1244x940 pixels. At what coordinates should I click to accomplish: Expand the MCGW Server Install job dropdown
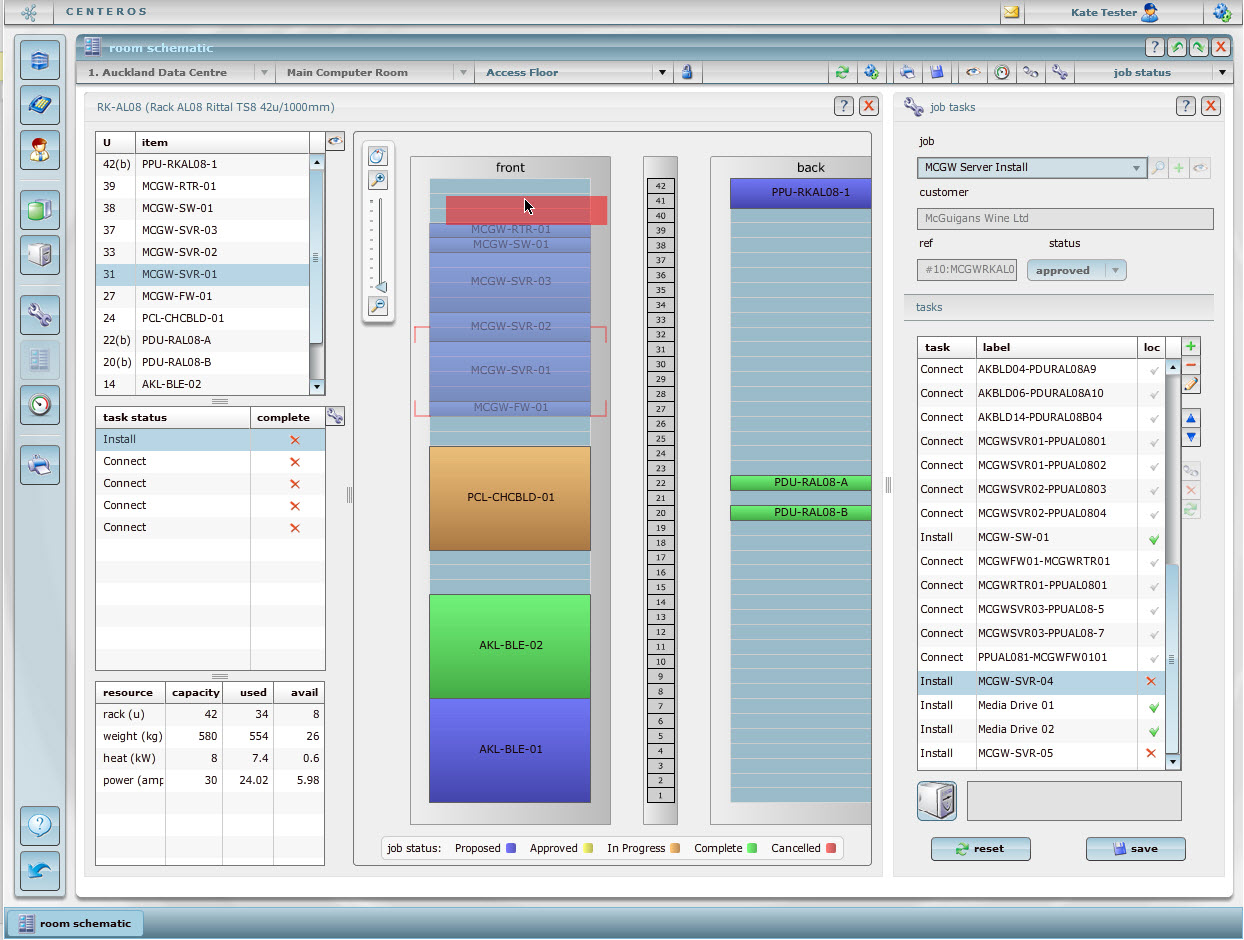pyautogui.click(x=1136, y=168)
